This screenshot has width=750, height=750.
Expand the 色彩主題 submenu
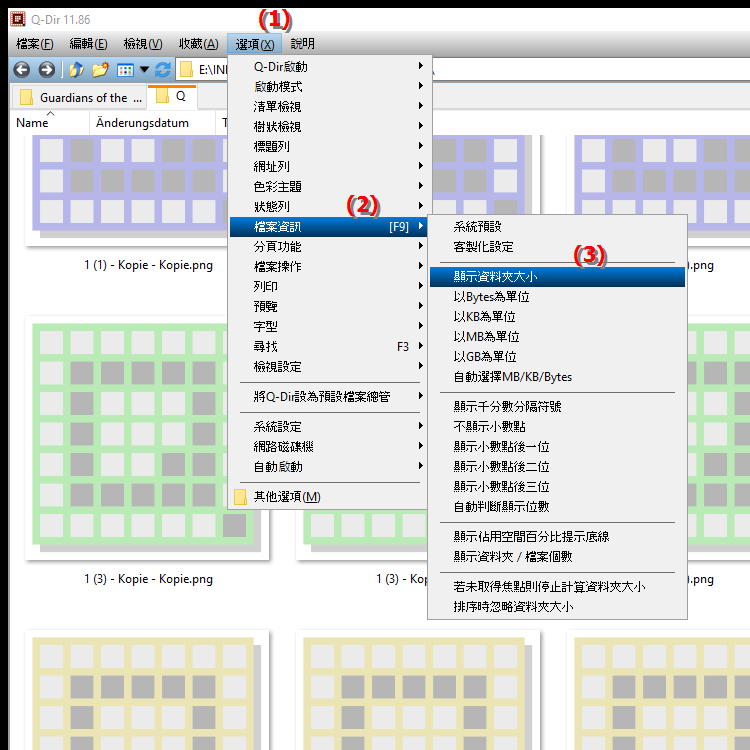tap(330, 187)
